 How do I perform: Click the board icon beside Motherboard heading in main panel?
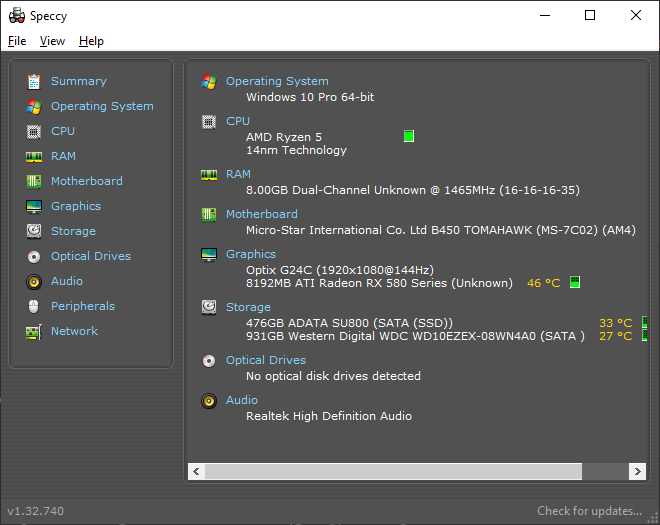point(209,215)
